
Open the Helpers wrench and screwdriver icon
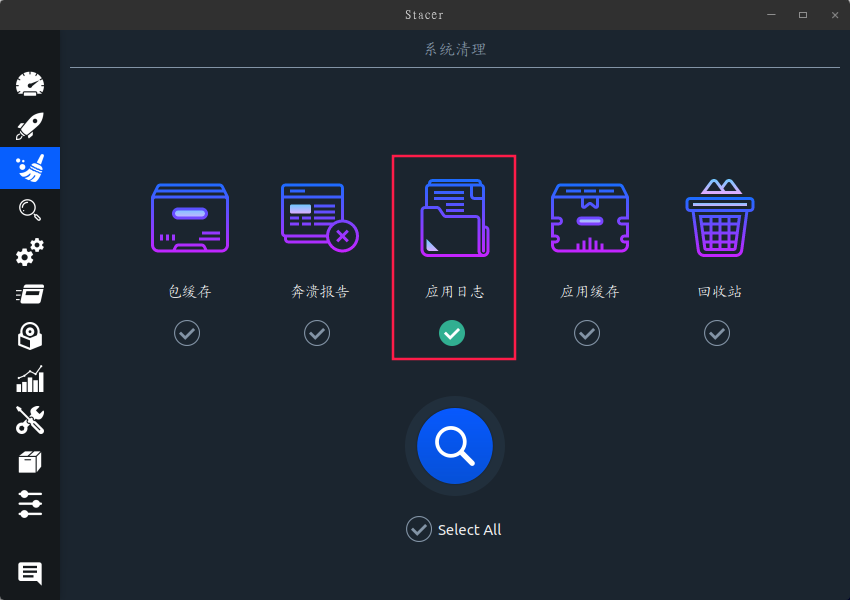30,420
